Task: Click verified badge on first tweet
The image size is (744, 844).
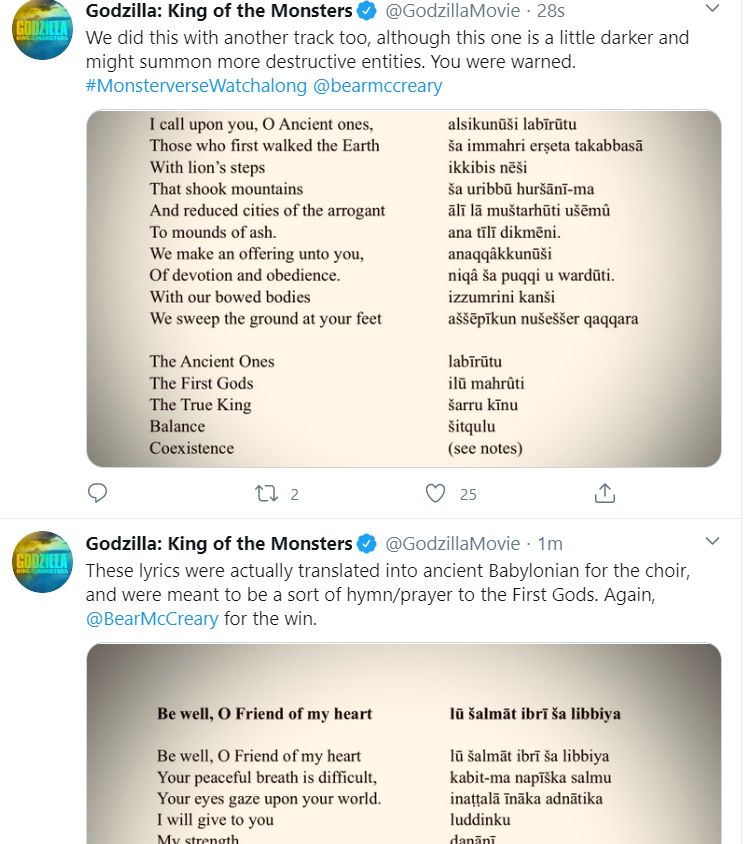Action: (367, 10)
